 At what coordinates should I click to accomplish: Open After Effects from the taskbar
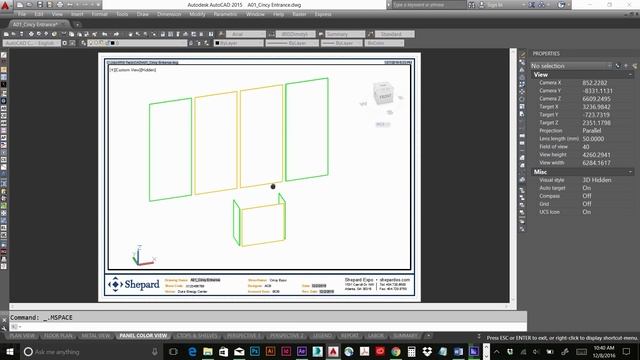tap(302, 351)
